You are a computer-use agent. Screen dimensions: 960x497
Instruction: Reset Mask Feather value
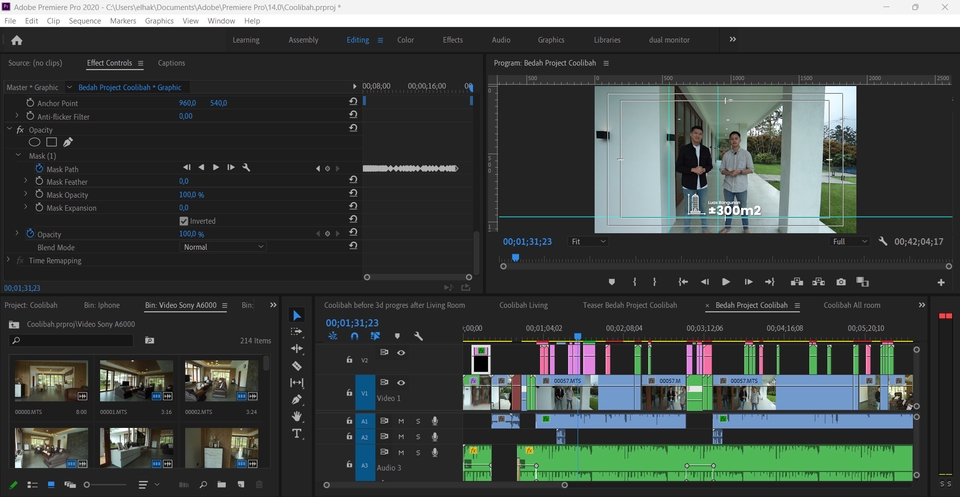(x=353, y=181)
